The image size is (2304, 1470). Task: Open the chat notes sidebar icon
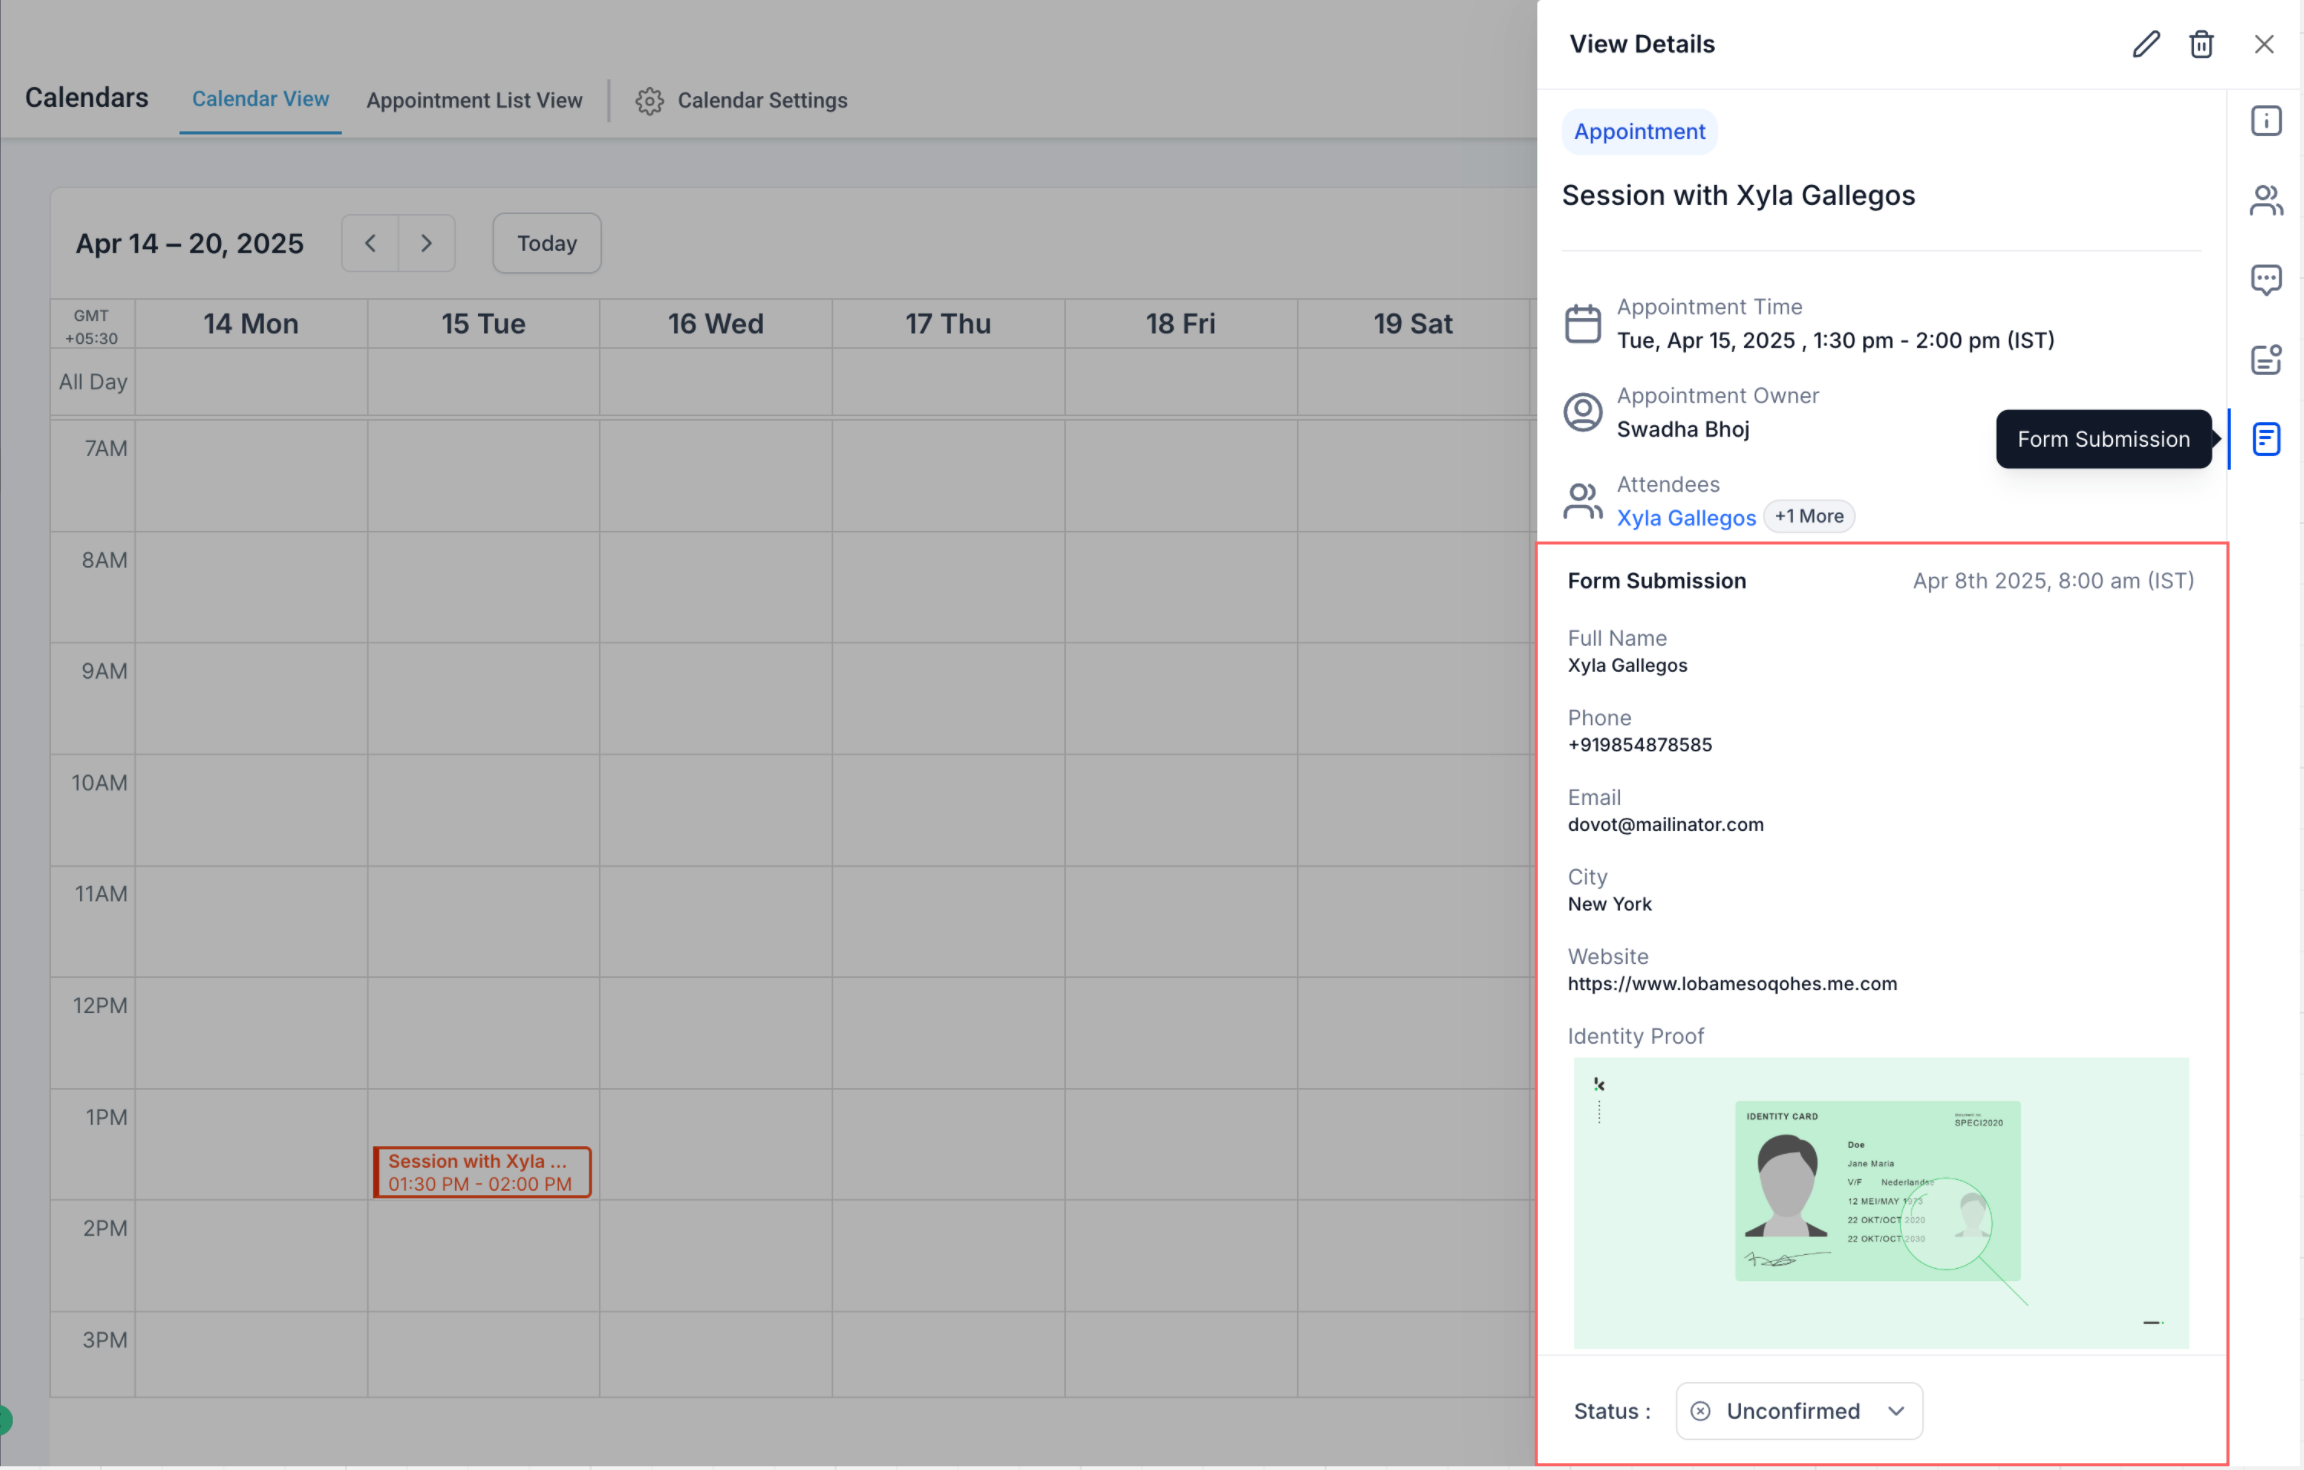2265,279
